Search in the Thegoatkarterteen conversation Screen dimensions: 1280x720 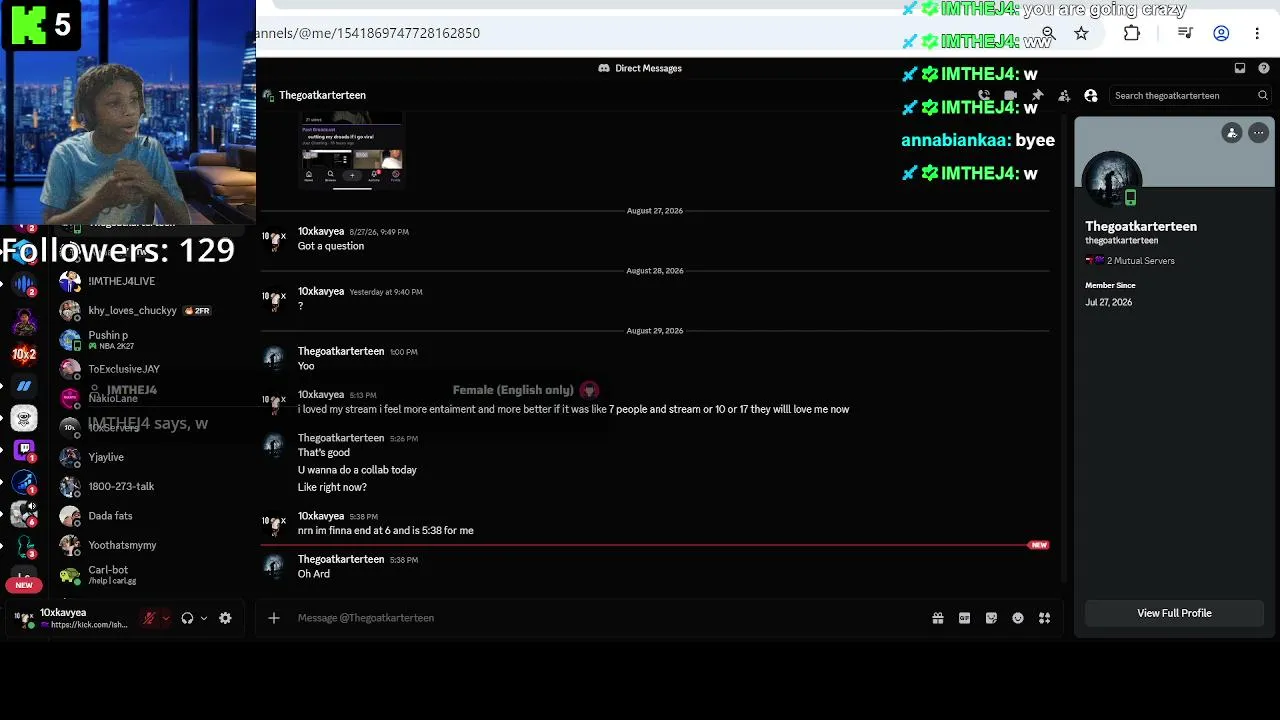[1190, 96]
